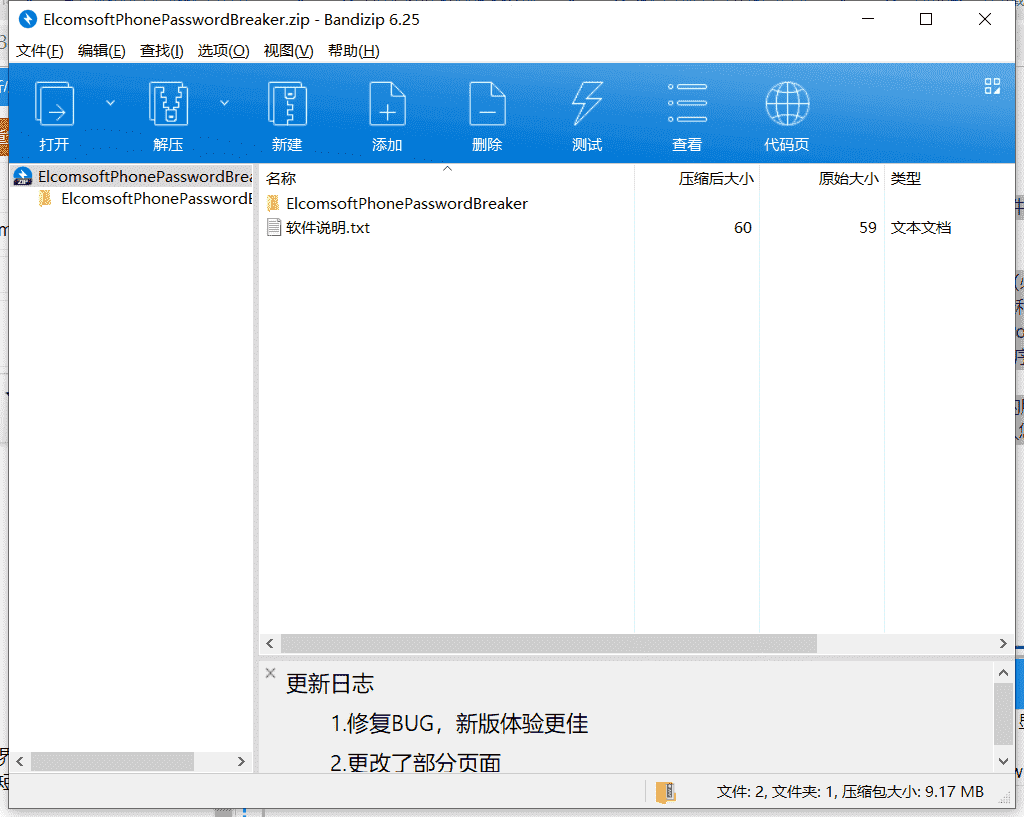Screen dimensions: 1024x817
Task: Click comment line 2.更改了部分页面
Action: point(415,763)
